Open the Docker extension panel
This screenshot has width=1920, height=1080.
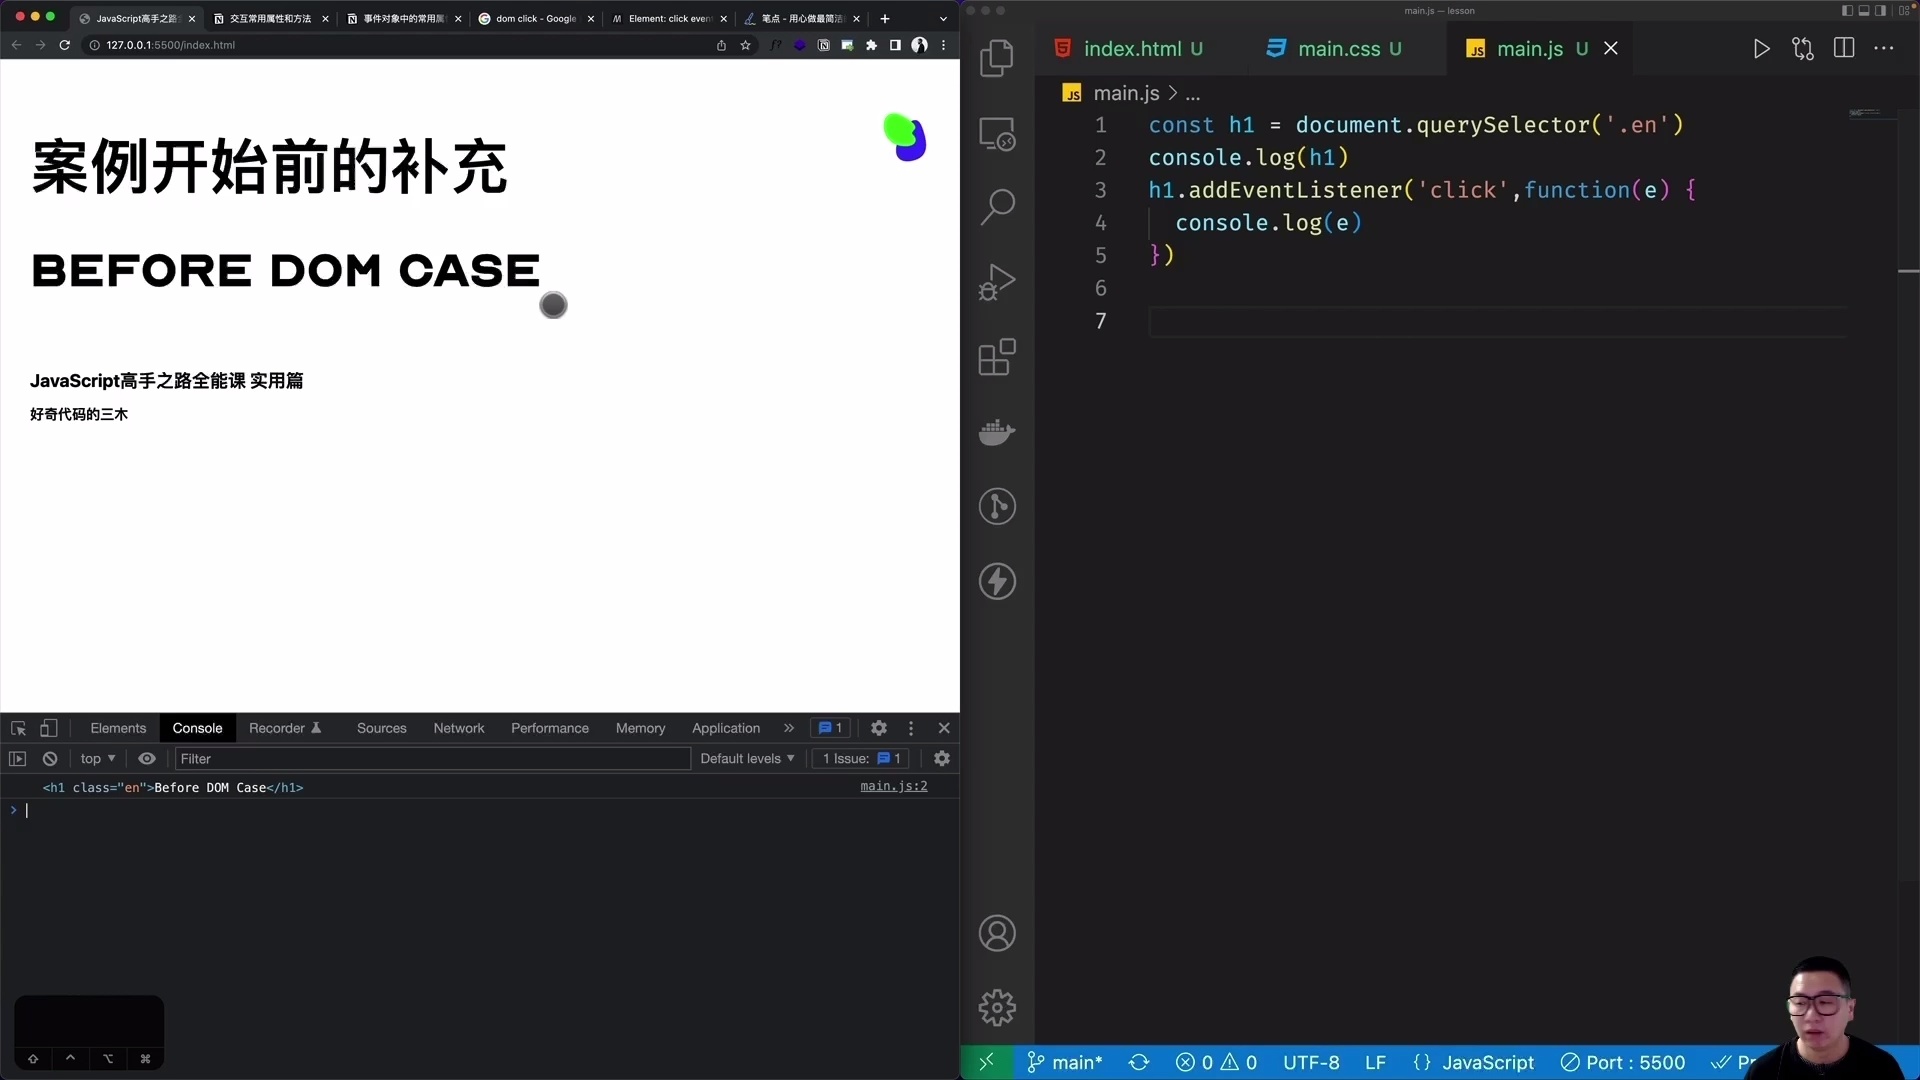997,432
